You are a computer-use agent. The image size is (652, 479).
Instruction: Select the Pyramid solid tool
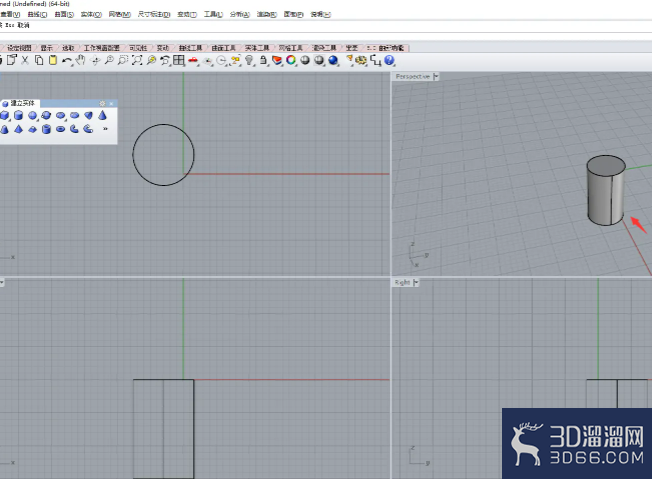18,129
